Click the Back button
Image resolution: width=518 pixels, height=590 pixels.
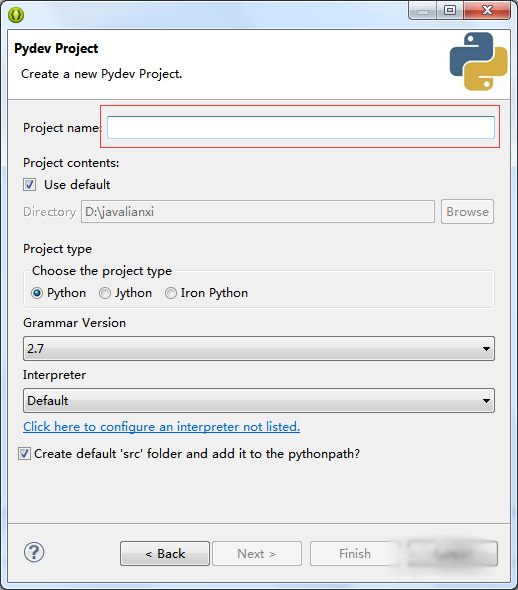pyautogui.click(x=165, y=554)
